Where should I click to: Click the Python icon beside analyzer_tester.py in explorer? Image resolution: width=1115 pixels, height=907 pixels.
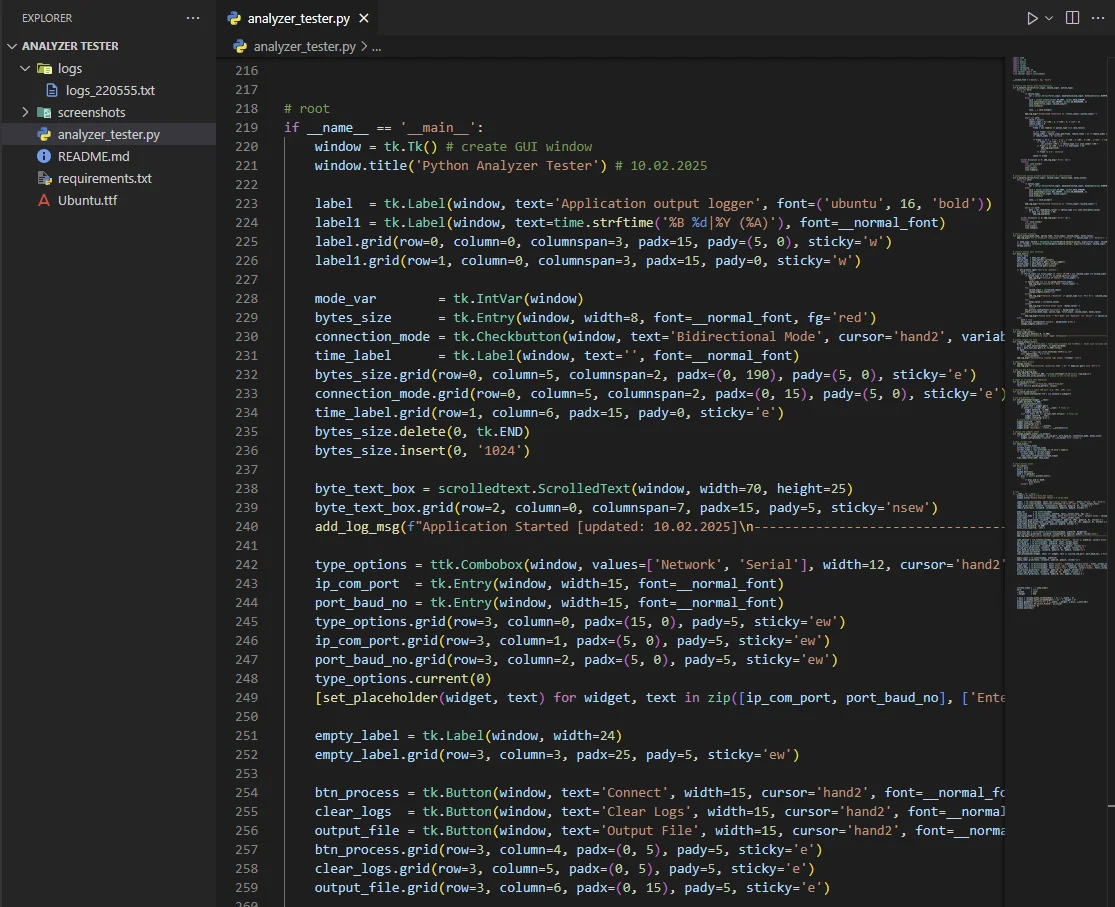coord(44,134)
